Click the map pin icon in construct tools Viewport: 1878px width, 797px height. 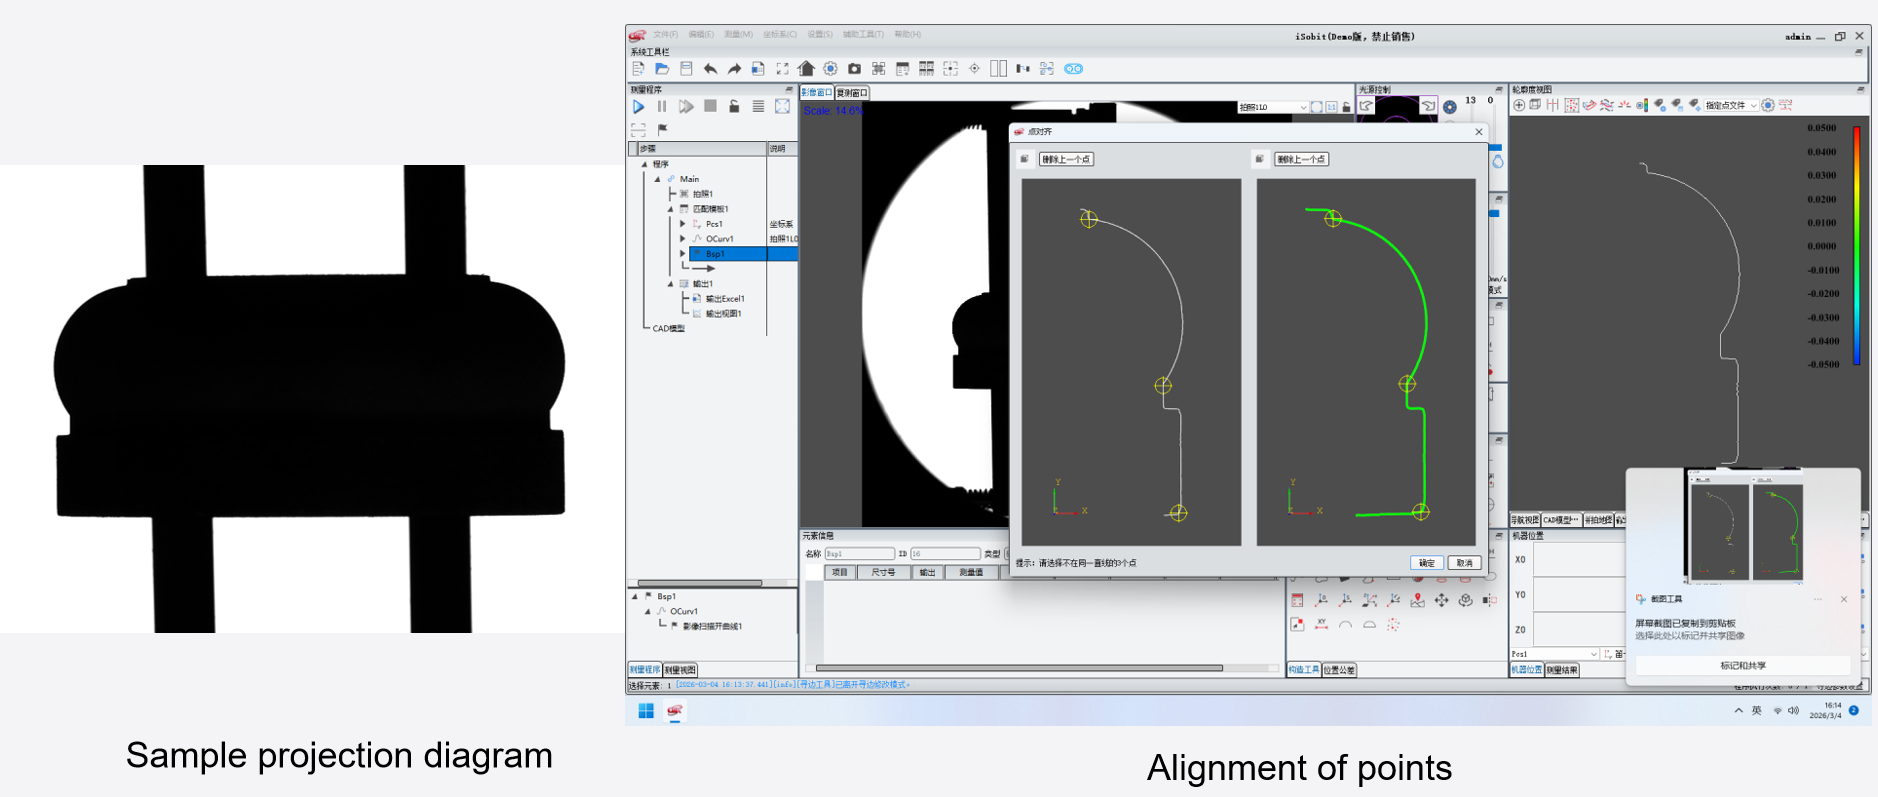click(x=1417, y=600)
